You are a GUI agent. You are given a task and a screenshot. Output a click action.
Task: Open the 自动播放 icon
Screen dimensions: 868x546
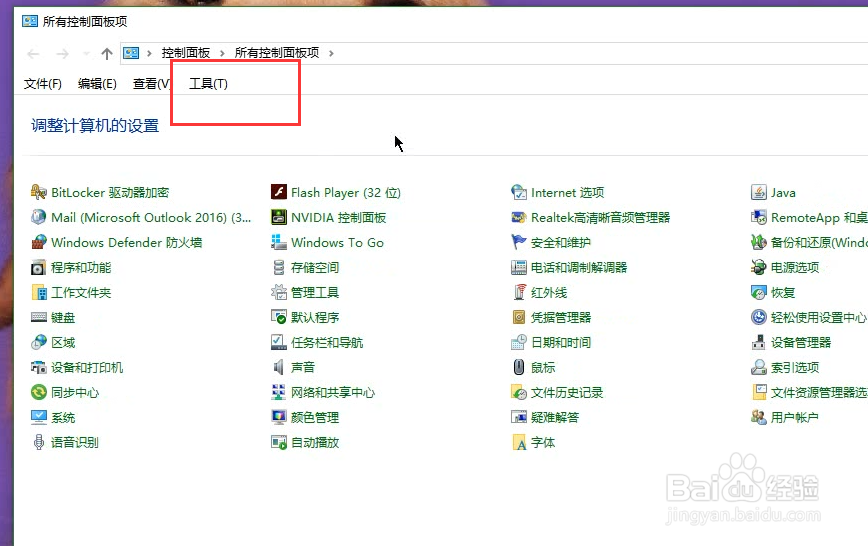[x=278, y=442]
